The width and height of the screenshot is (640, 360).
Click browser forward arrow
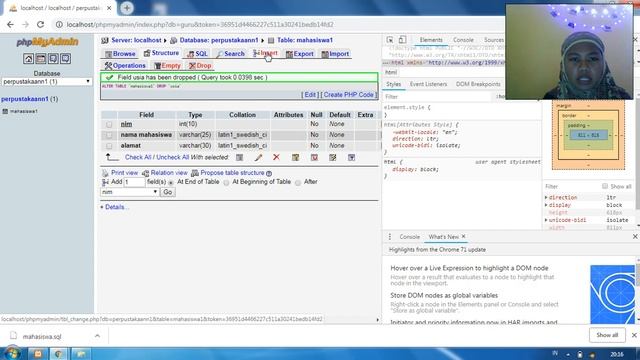25,24
